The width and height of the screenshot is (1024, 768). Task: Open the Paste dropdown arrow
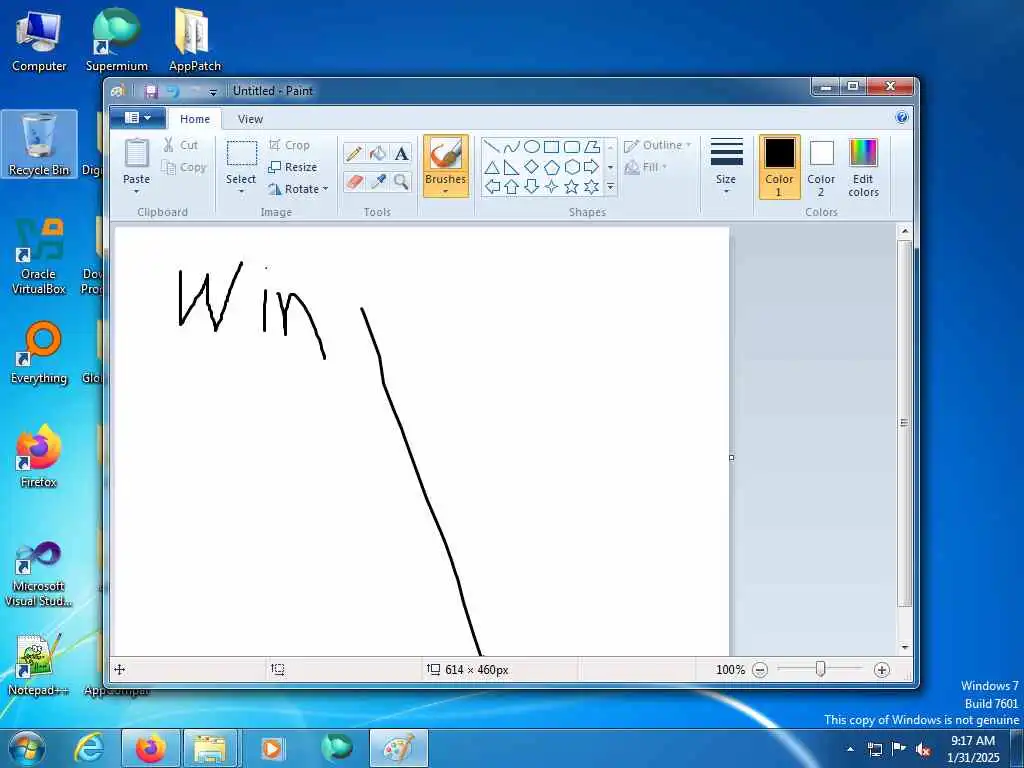136,192
